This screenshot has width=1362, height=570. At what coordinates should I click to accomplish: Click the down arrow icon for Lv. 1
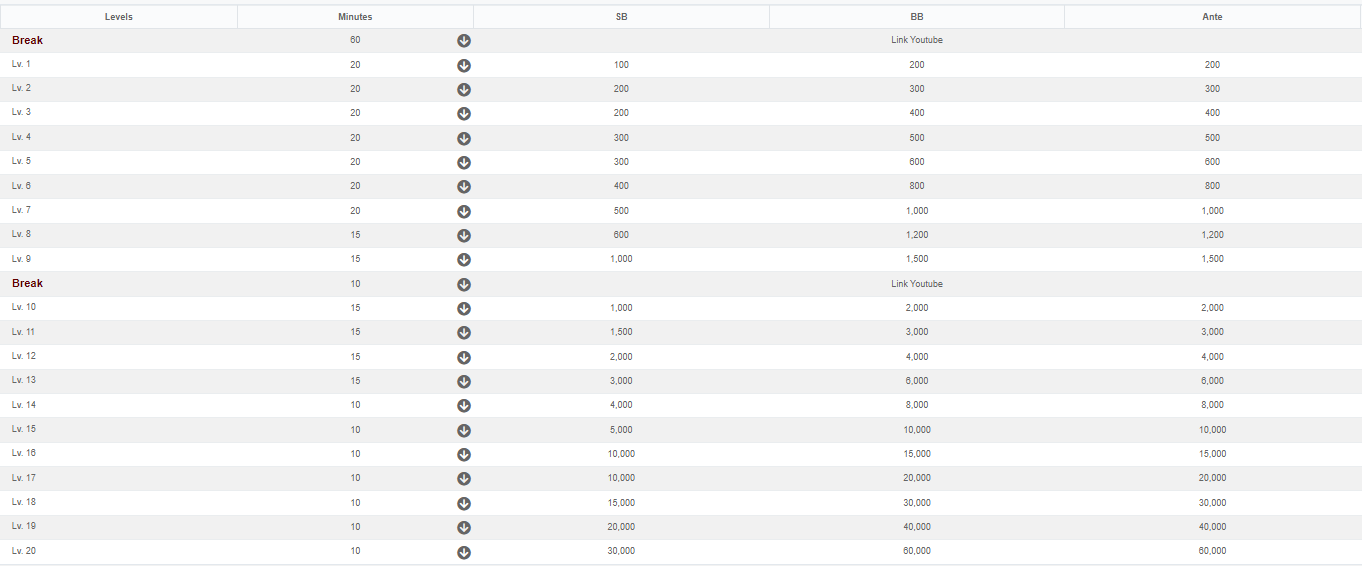[464, 65]
